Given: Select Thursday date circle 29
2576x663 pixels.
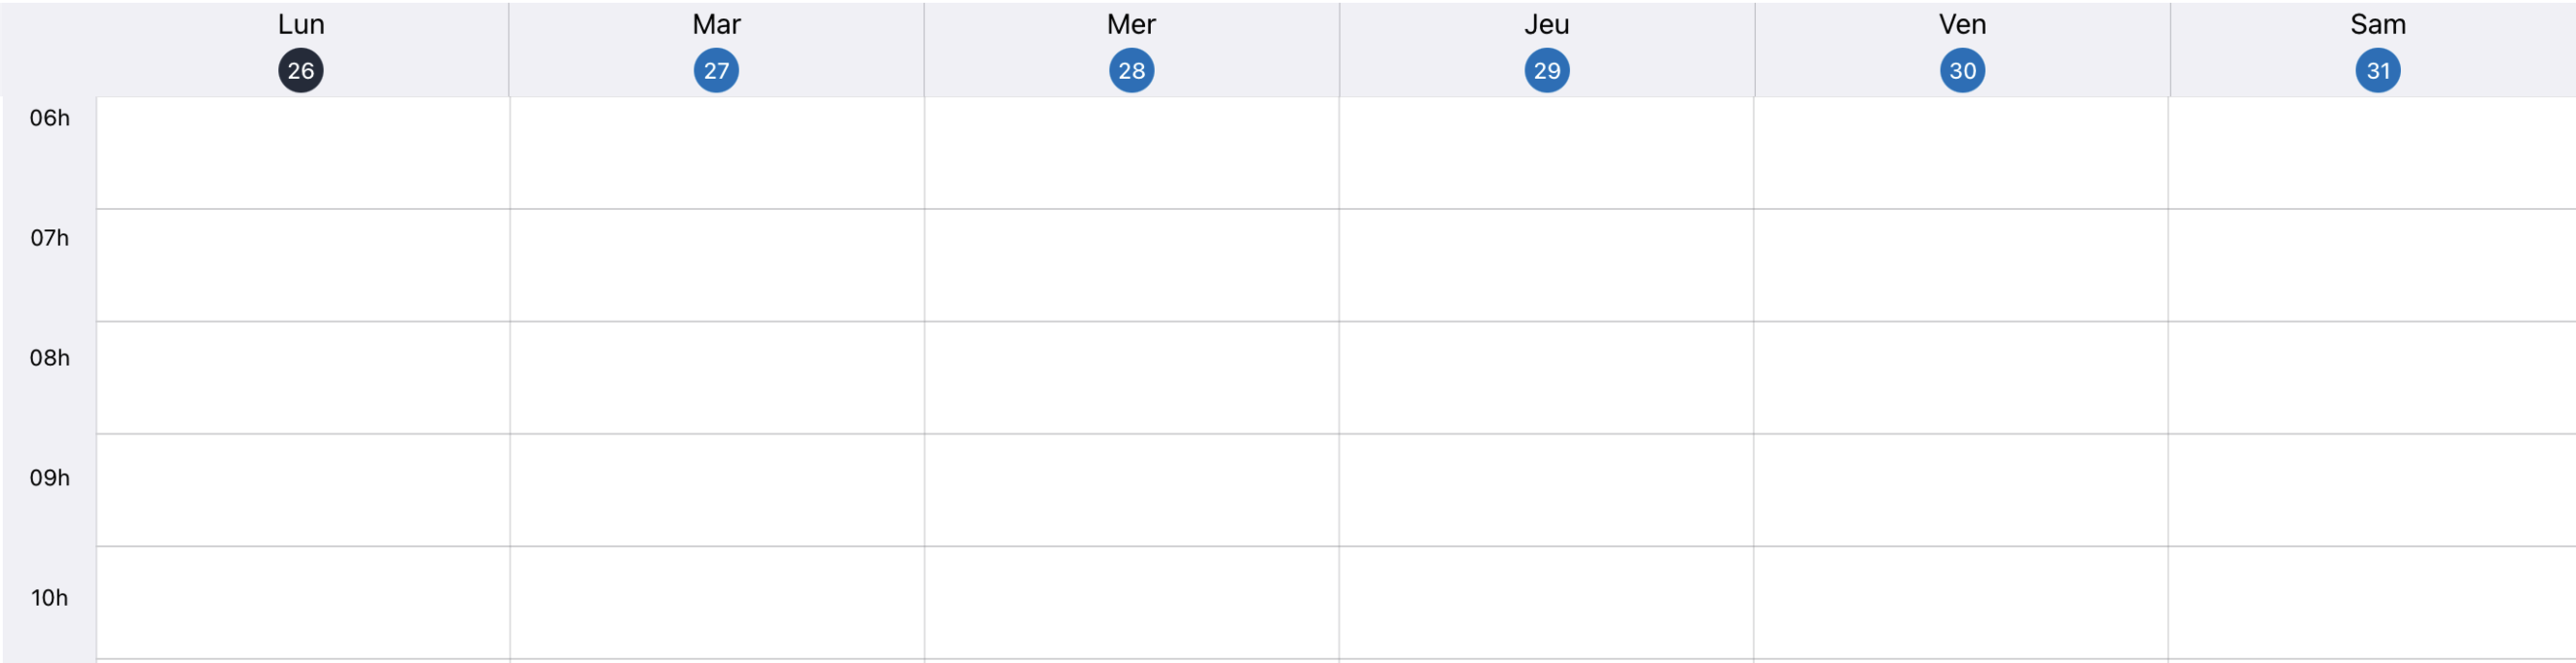Looking at the screenshot, I should pyautogui.click(x=1546, y=71).
